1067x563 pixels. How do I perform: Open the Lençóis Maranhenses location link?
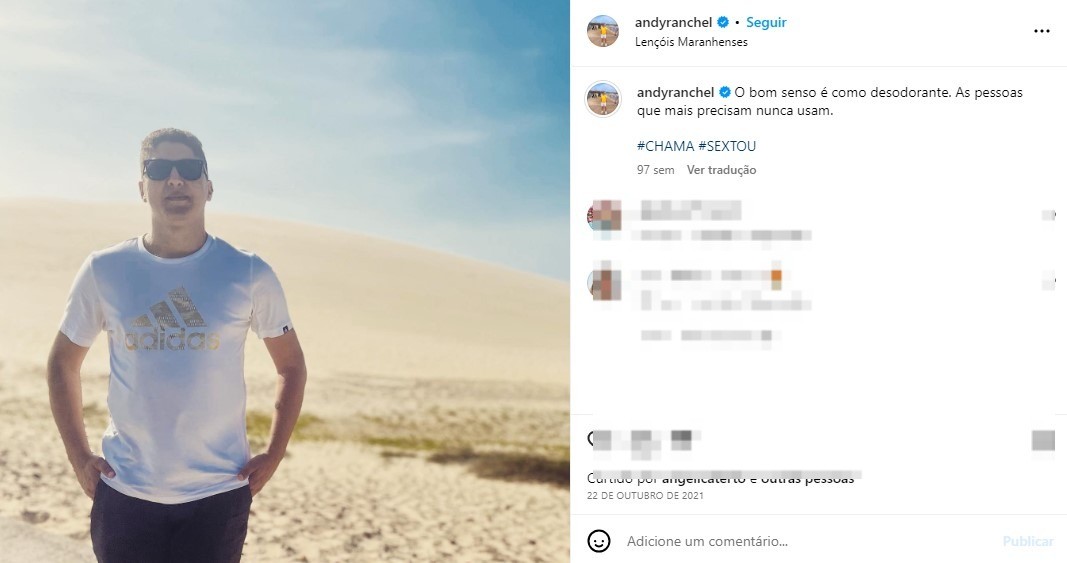[691, 42]
